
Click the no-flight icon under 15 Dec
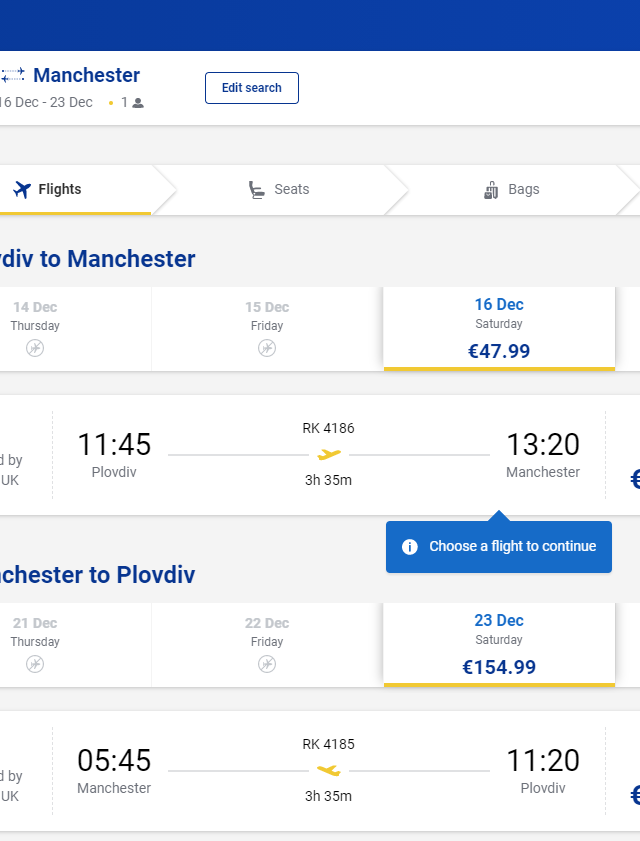click(267, 348)
